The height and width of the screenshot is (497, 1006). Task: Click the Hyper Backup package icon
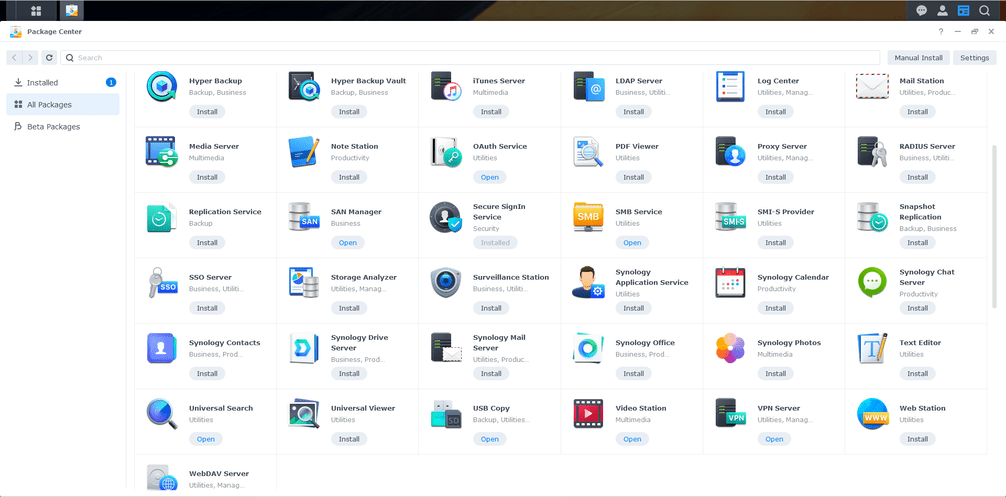point(162,87)
